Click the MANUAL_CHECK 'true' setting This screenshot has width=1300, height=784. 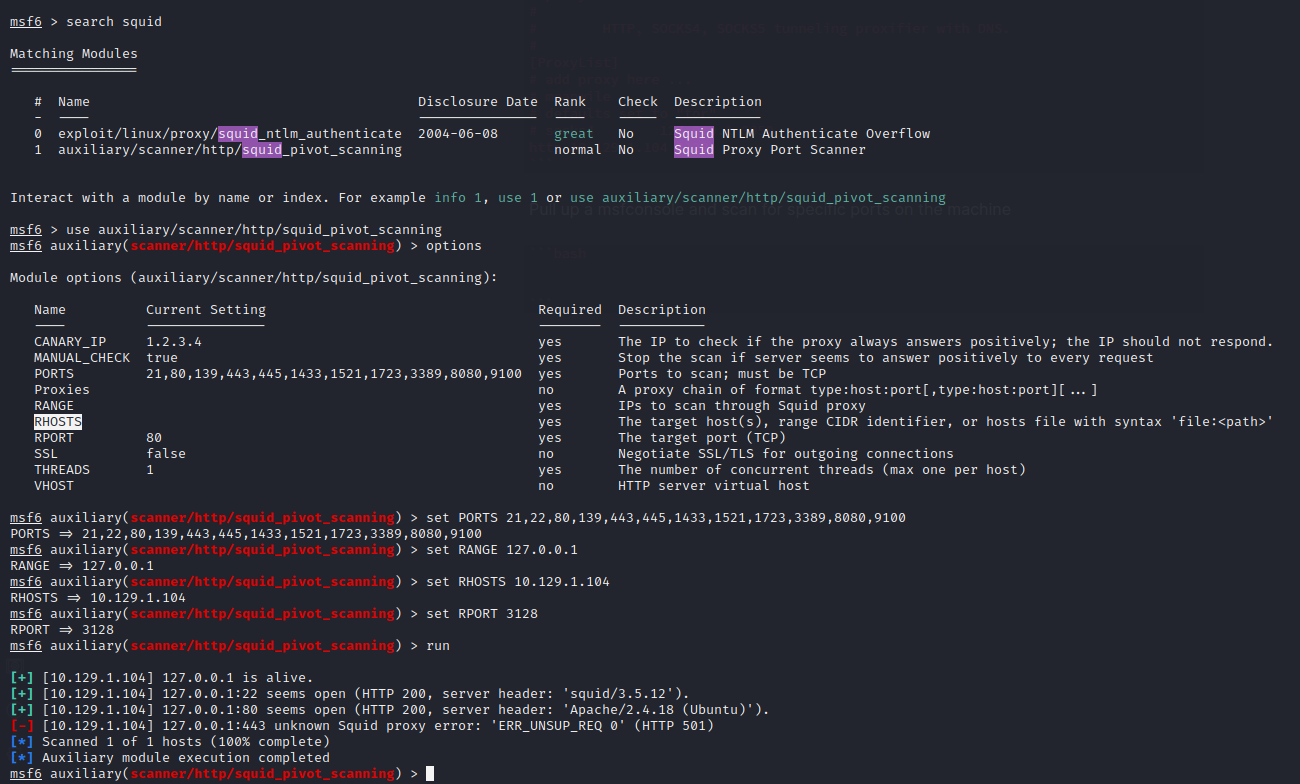pyautogui.click(x=162, y=358)
